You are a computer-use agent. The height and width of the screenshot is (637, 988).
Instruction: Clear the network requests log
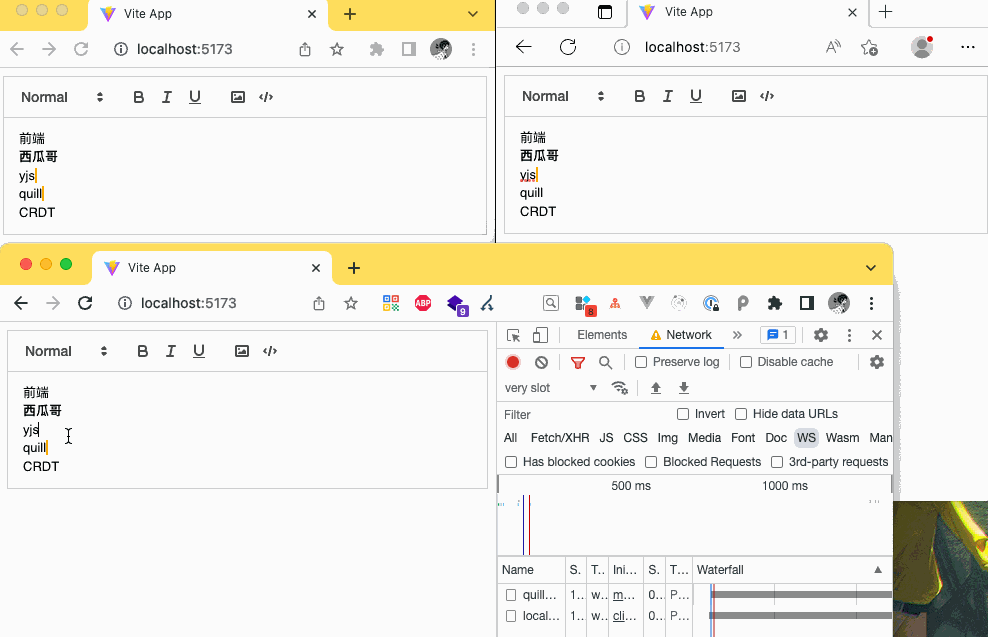540,362
